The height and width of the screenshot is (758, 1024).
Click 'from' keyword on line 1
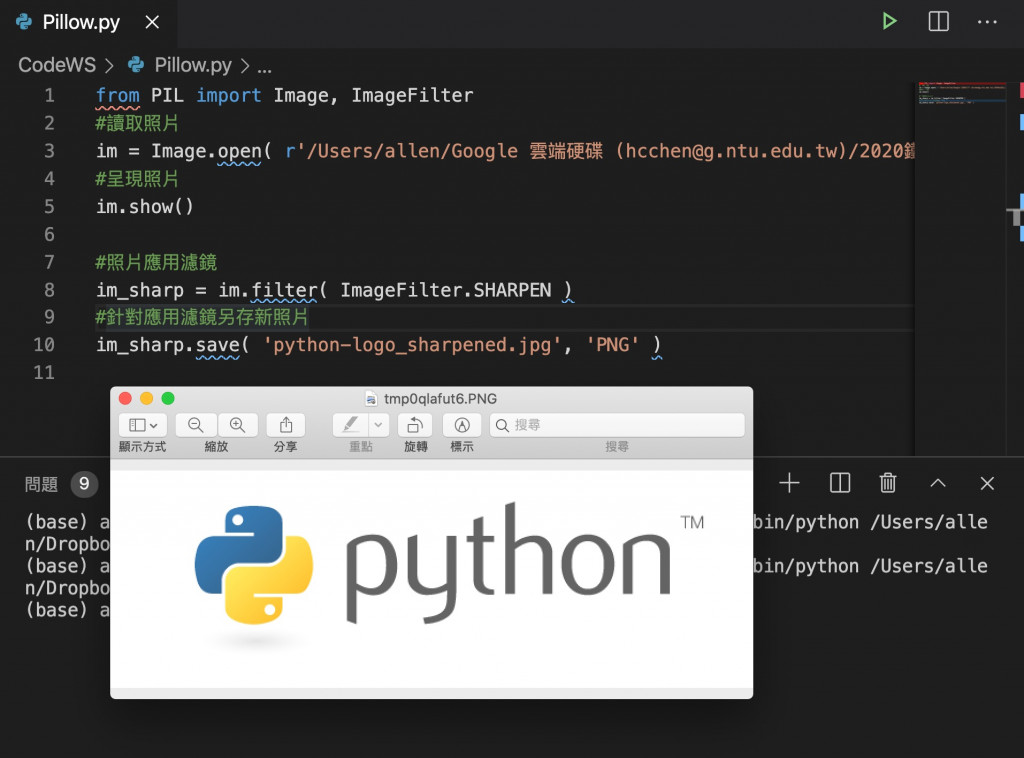pyautogui.click(x=118, y=95)
